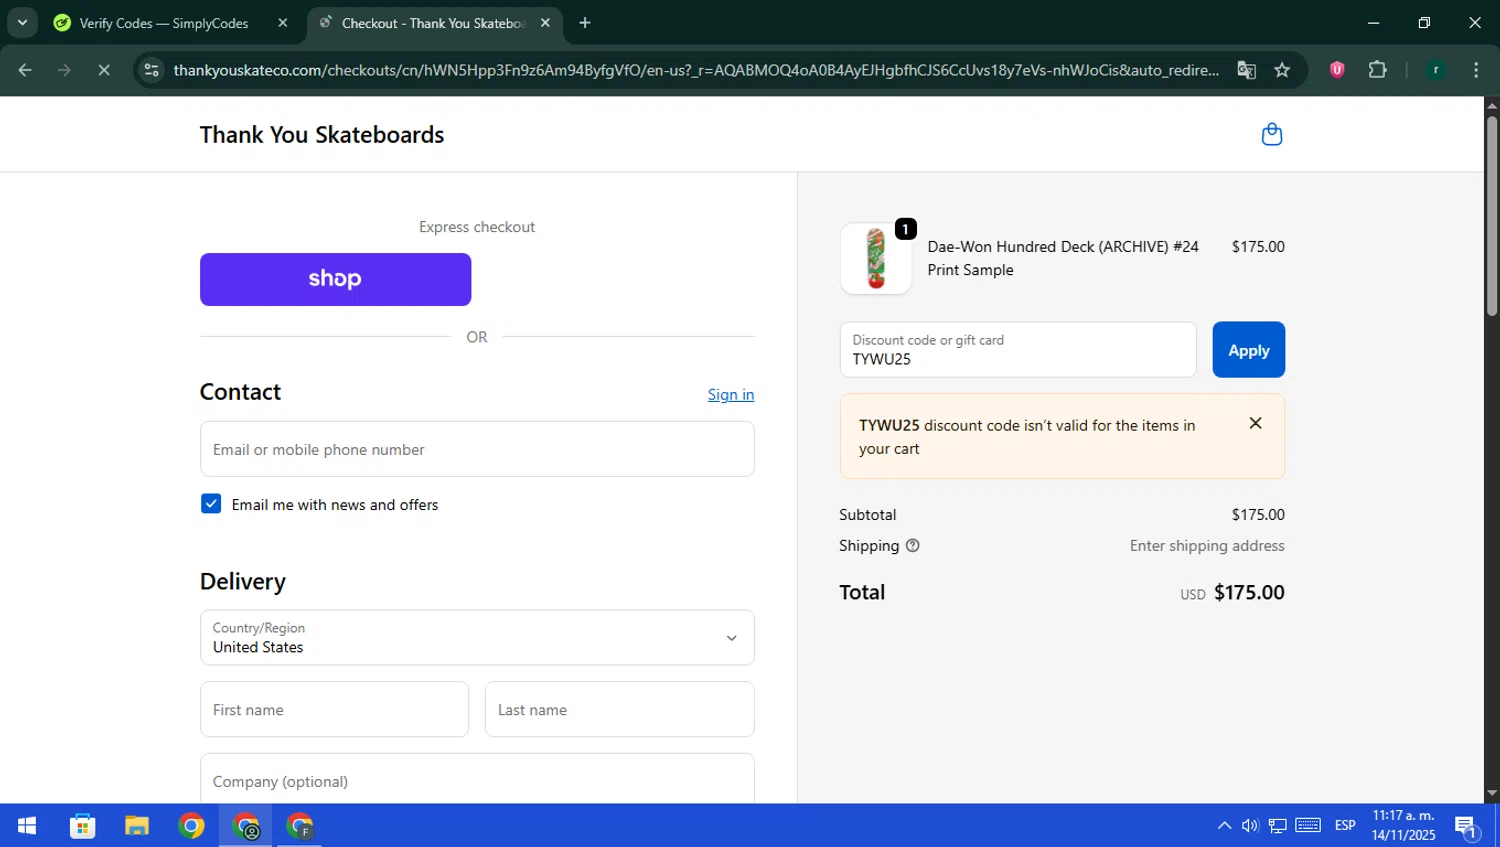The height and width of the screenshot is (847, 1500).
Task: Open the volume control icon
Action: point(1250,826)
